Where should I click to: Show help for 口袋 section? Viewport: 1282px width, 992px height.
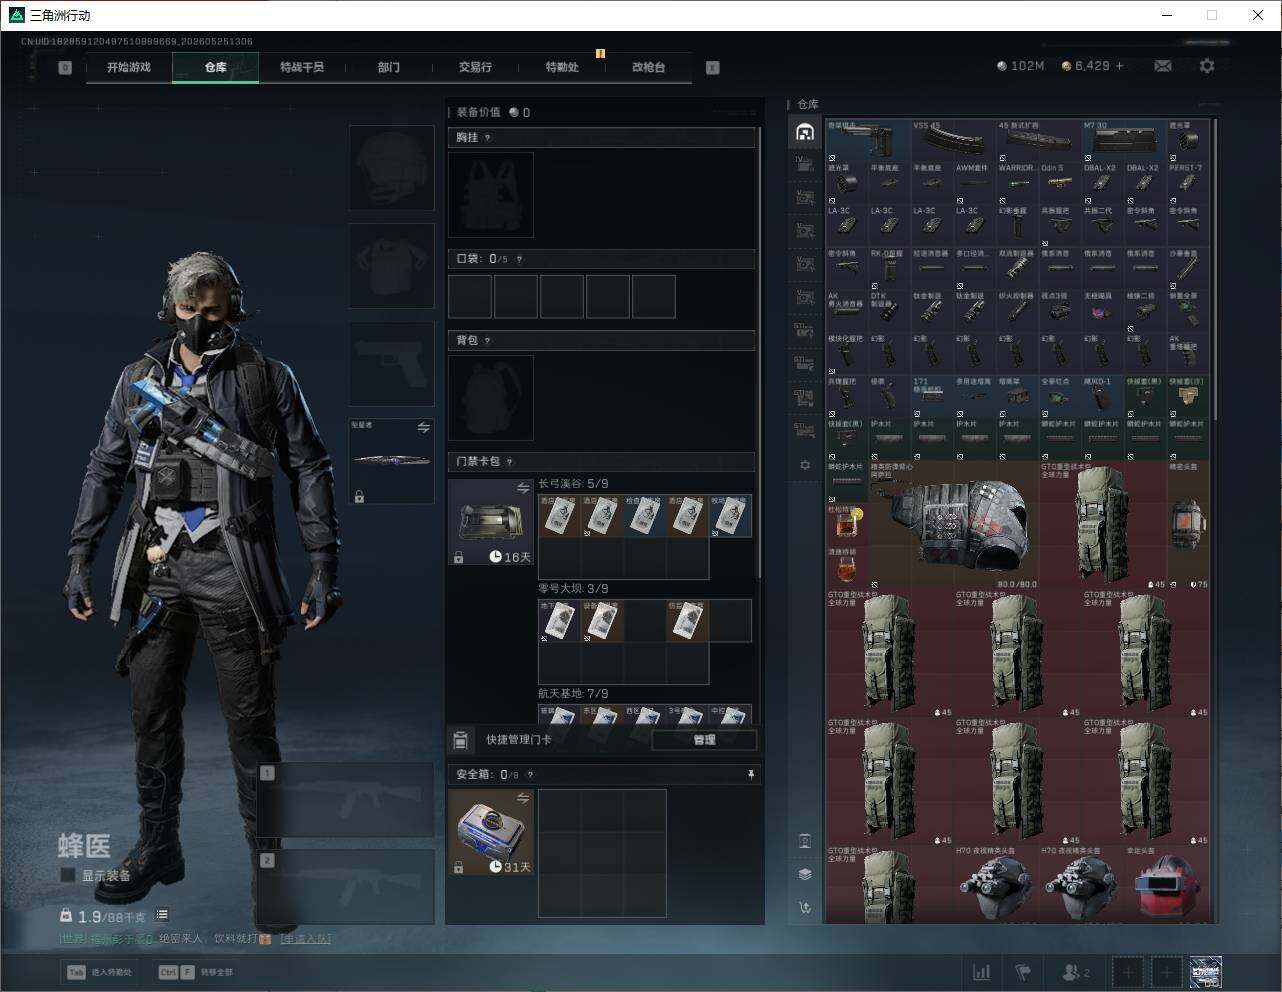tap(519, 259)
